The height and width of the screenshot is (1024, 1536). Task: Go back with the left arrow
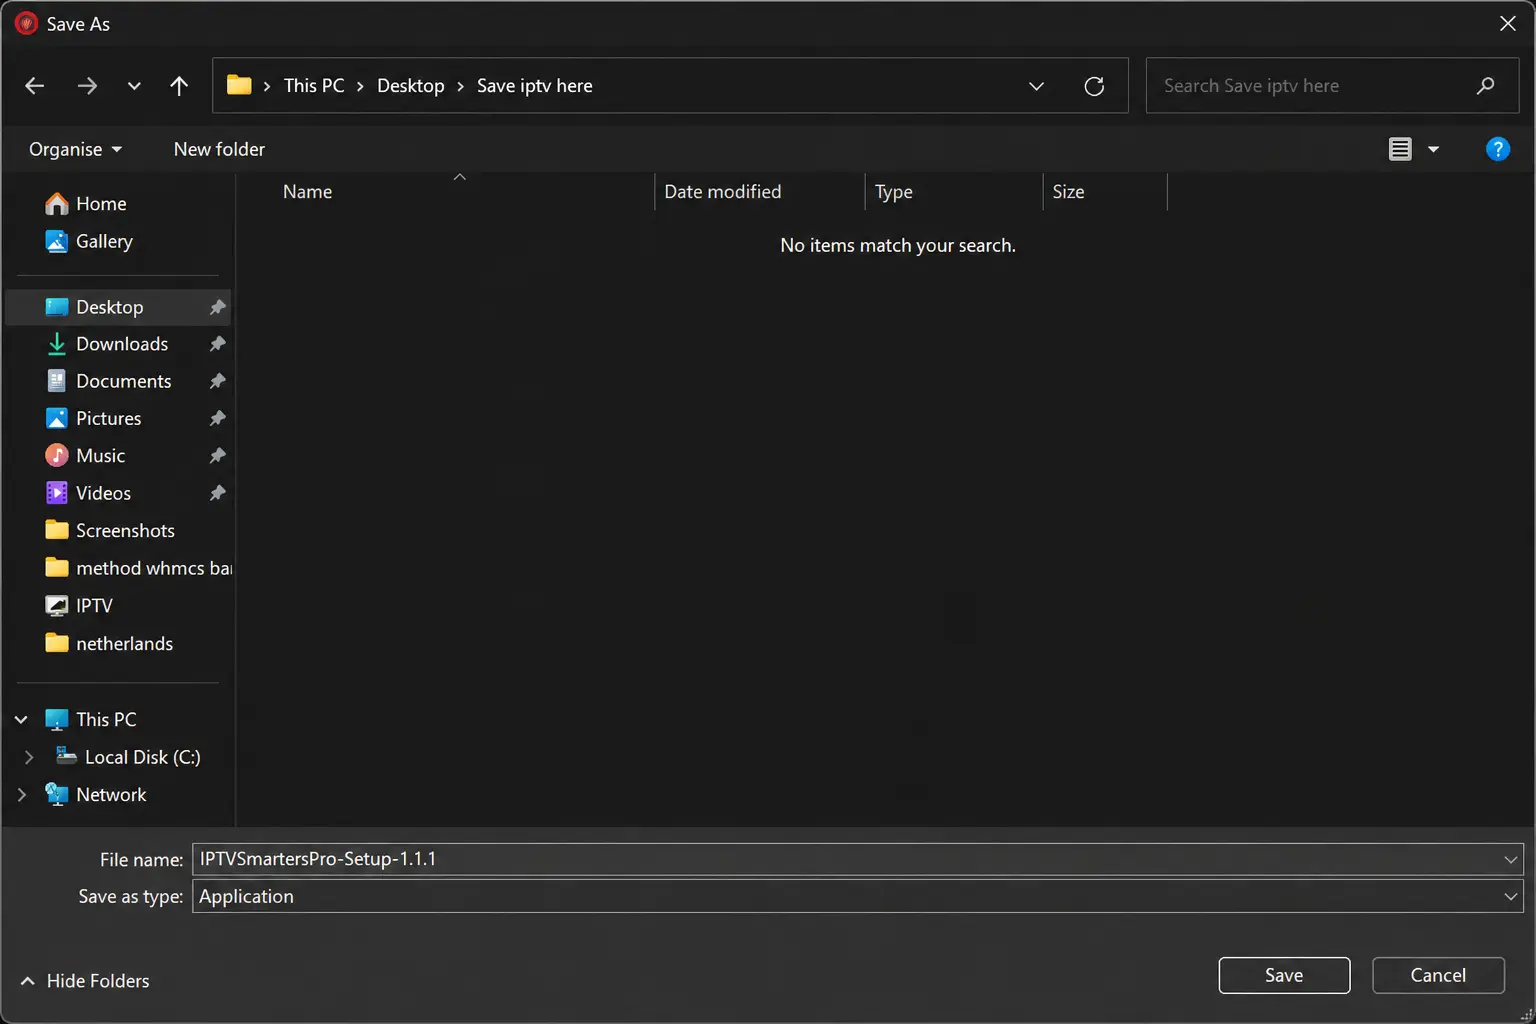[35, 86]
